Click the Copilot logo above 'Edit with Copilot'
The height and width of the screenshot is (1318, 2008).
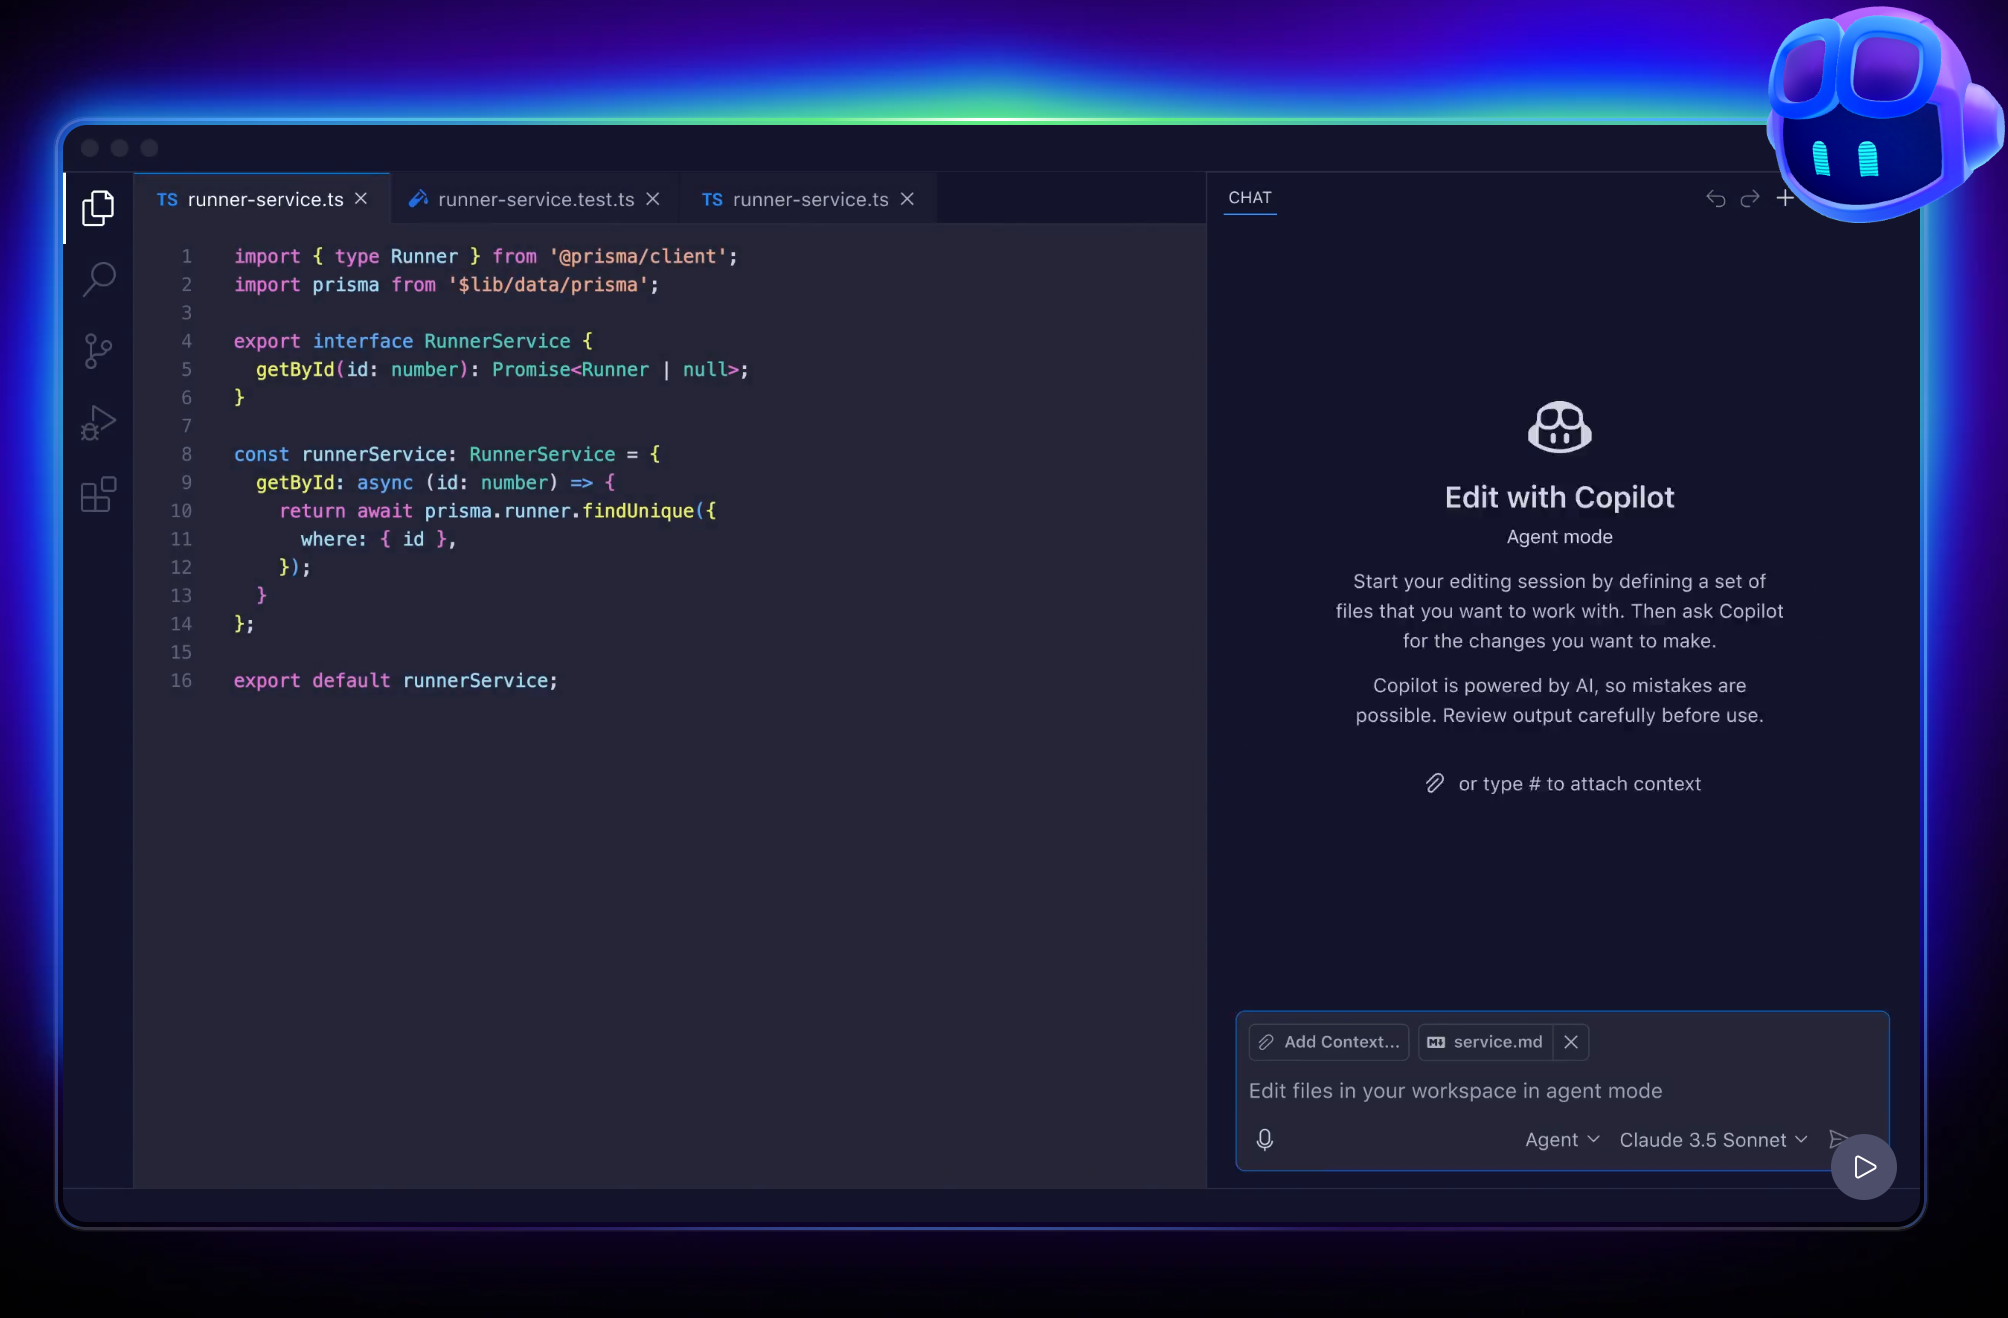click(1560, 427)
